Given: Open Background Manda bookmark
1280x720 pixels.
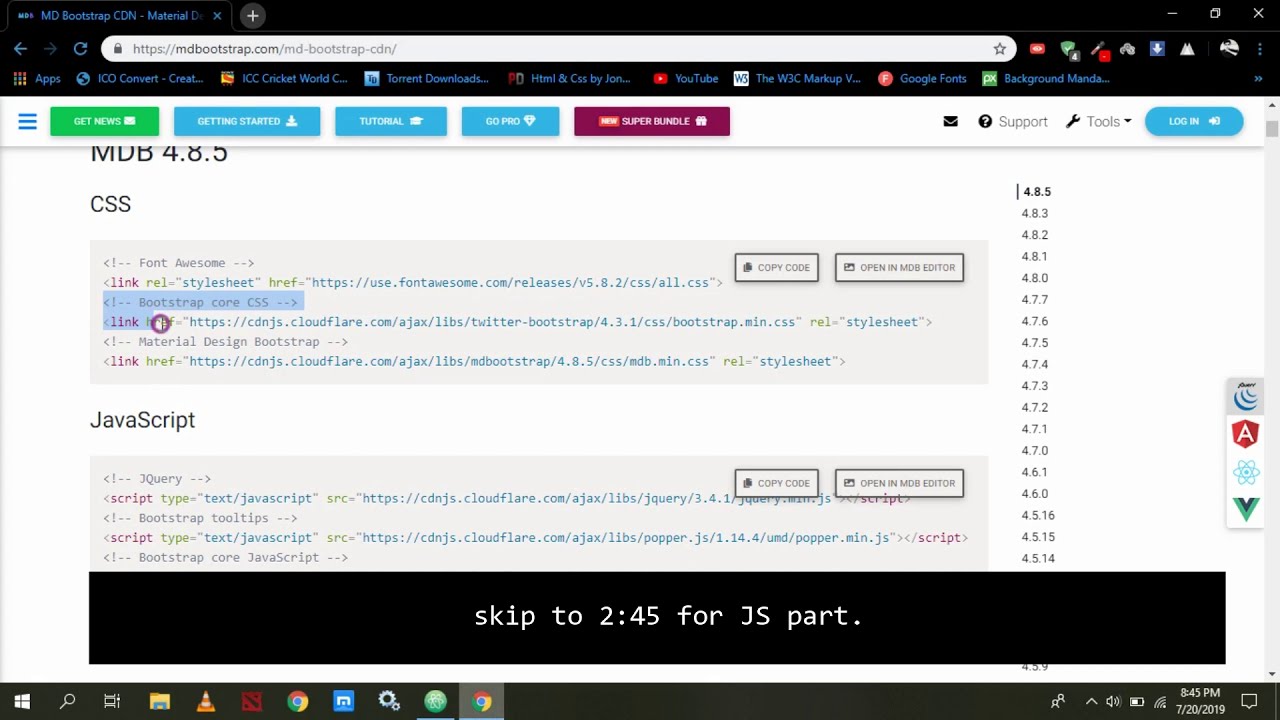Looking at the screenshot, I should tap(1046, 78).
